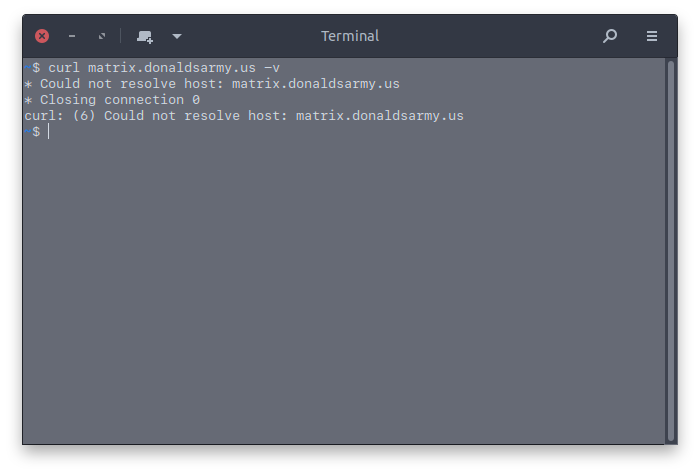The height and width of the screenshot is (475, 700).
Task: Open the hamburger menu
Action: (652, 36)
